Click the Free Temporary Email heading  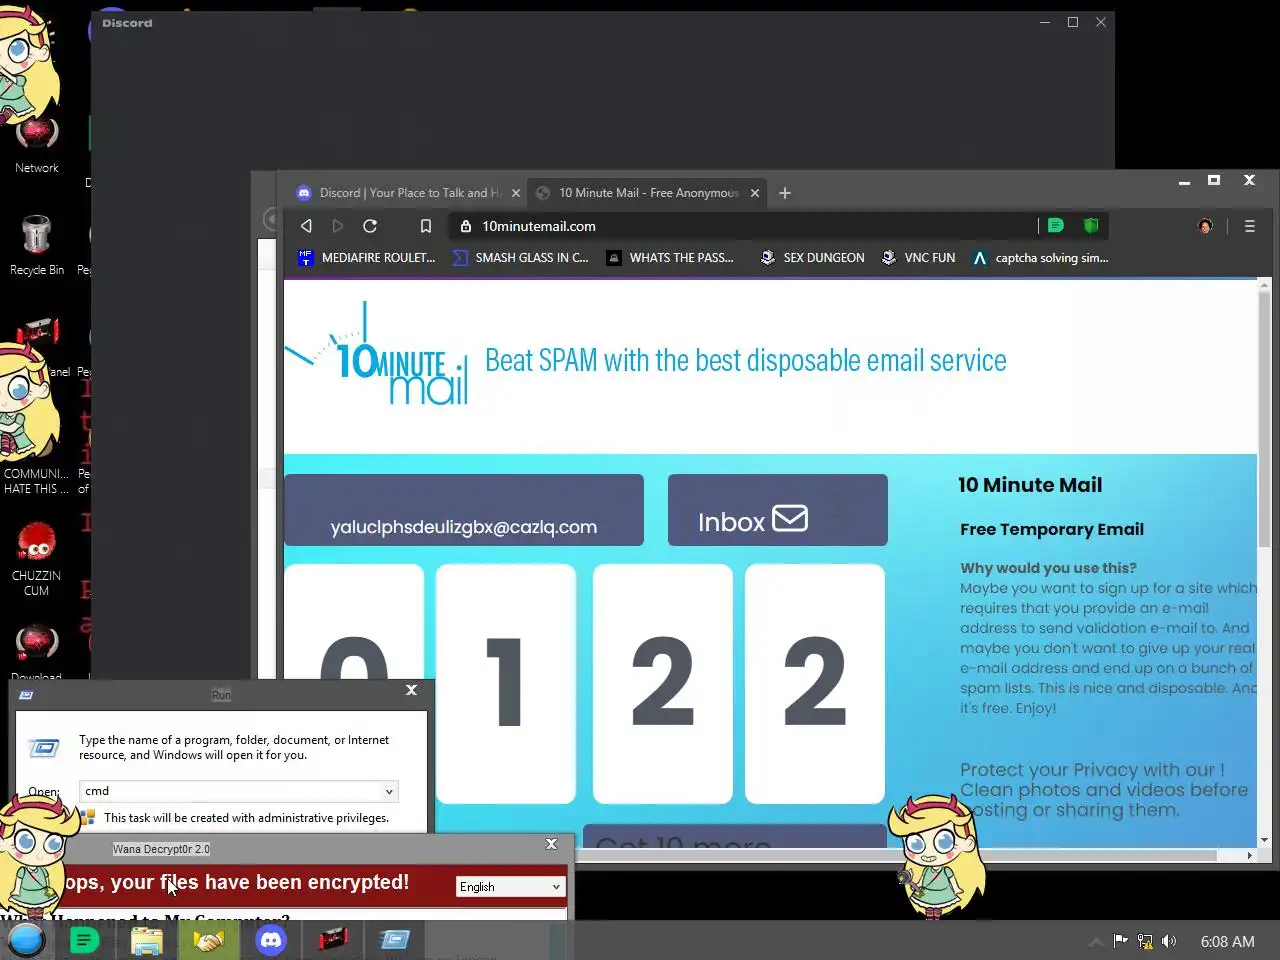pos(1052,529)
